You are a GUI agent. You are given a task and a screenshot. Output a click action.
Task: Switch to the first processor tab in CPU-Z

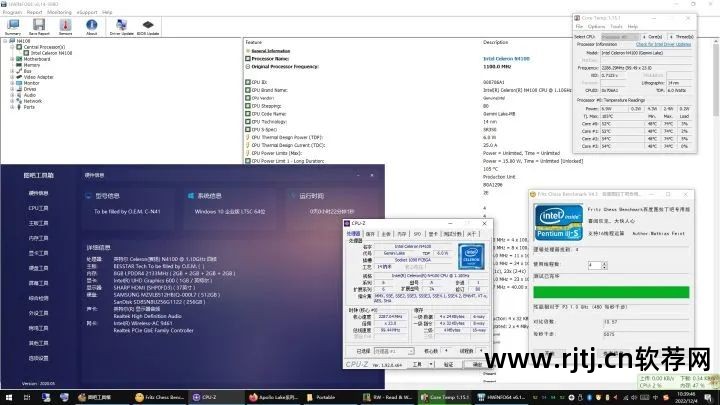[354, 234]
